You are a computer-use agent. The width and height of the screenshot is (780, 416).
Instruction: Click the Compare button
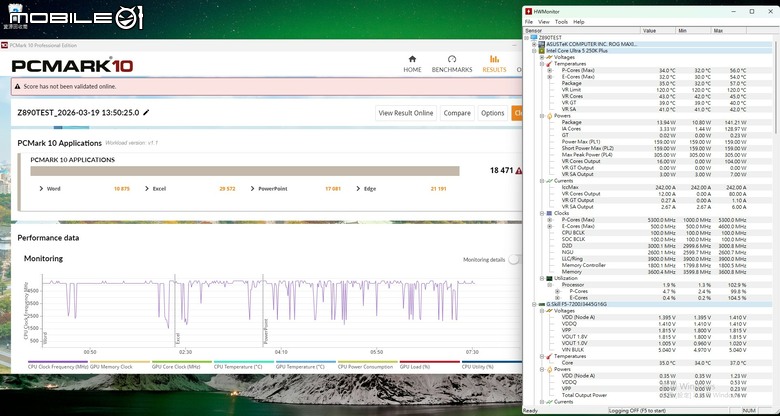457,113
